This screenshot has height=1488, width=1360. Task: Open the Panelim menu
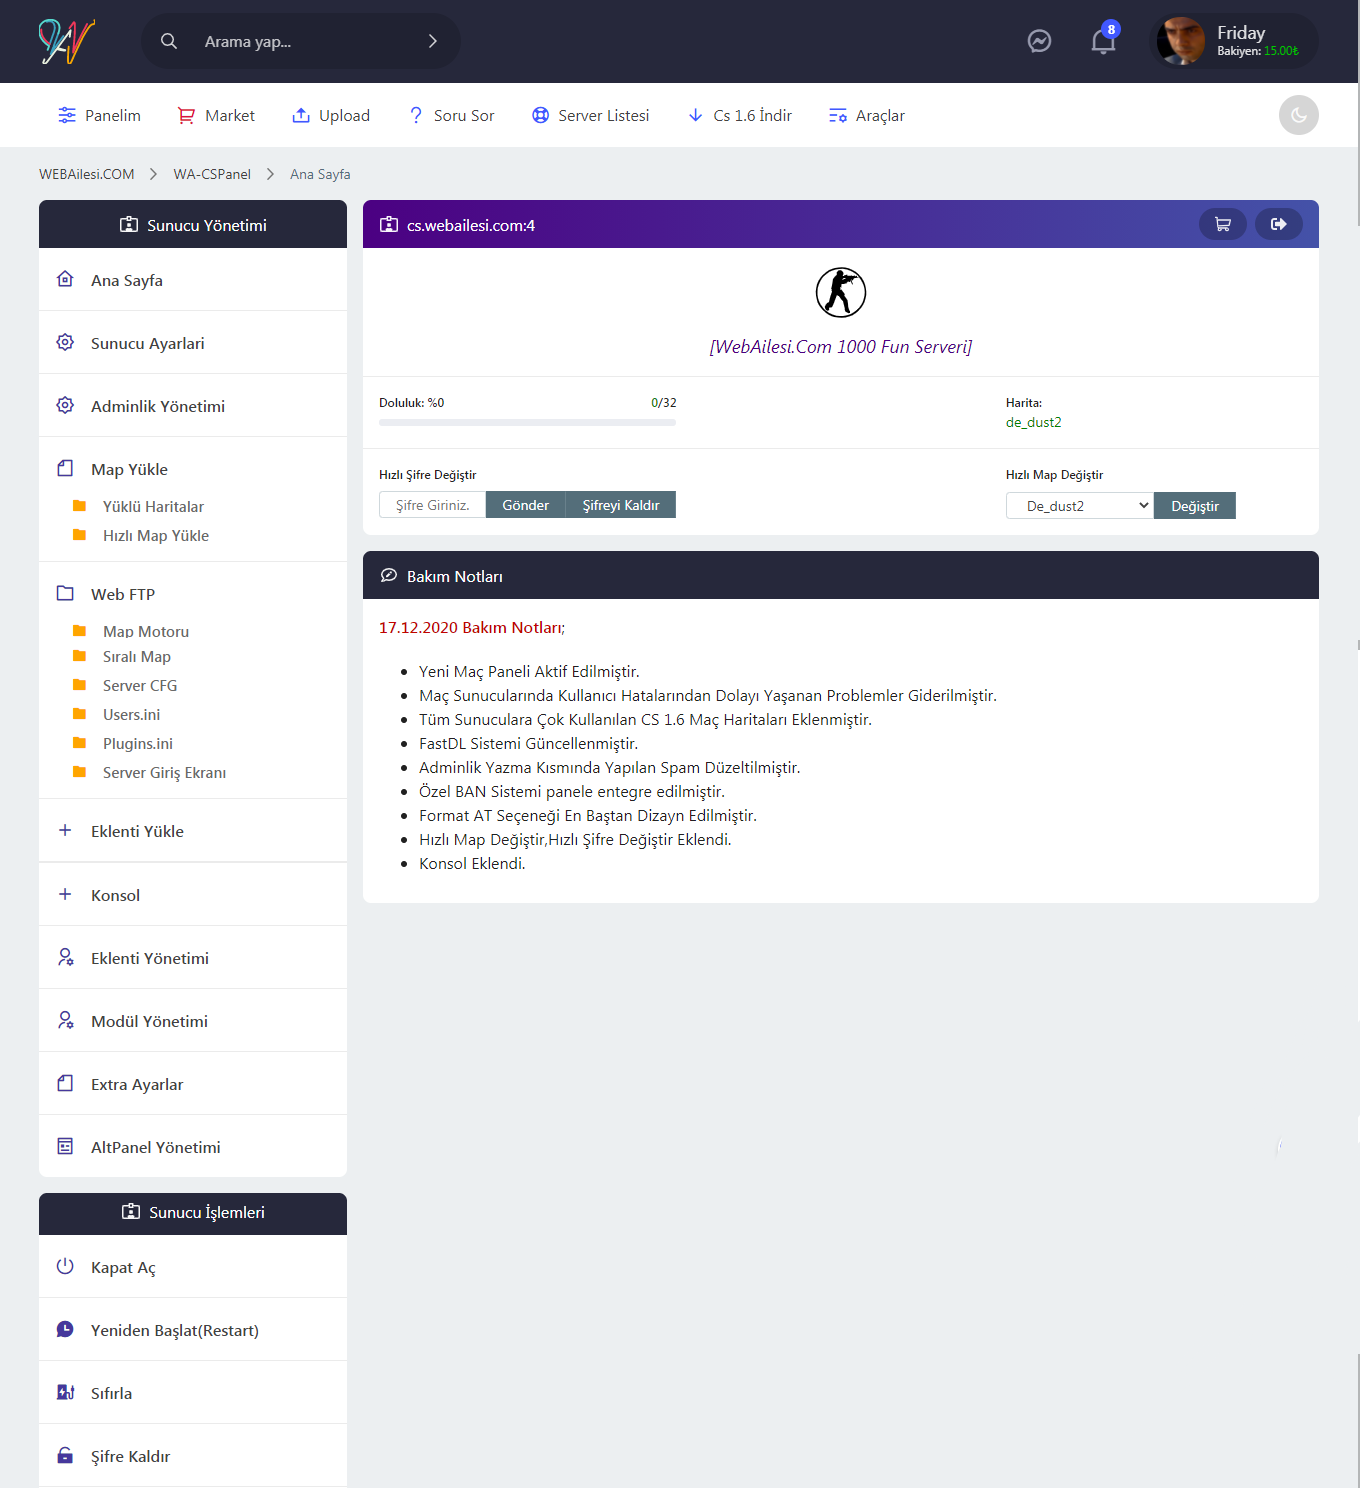click(99, 115)
